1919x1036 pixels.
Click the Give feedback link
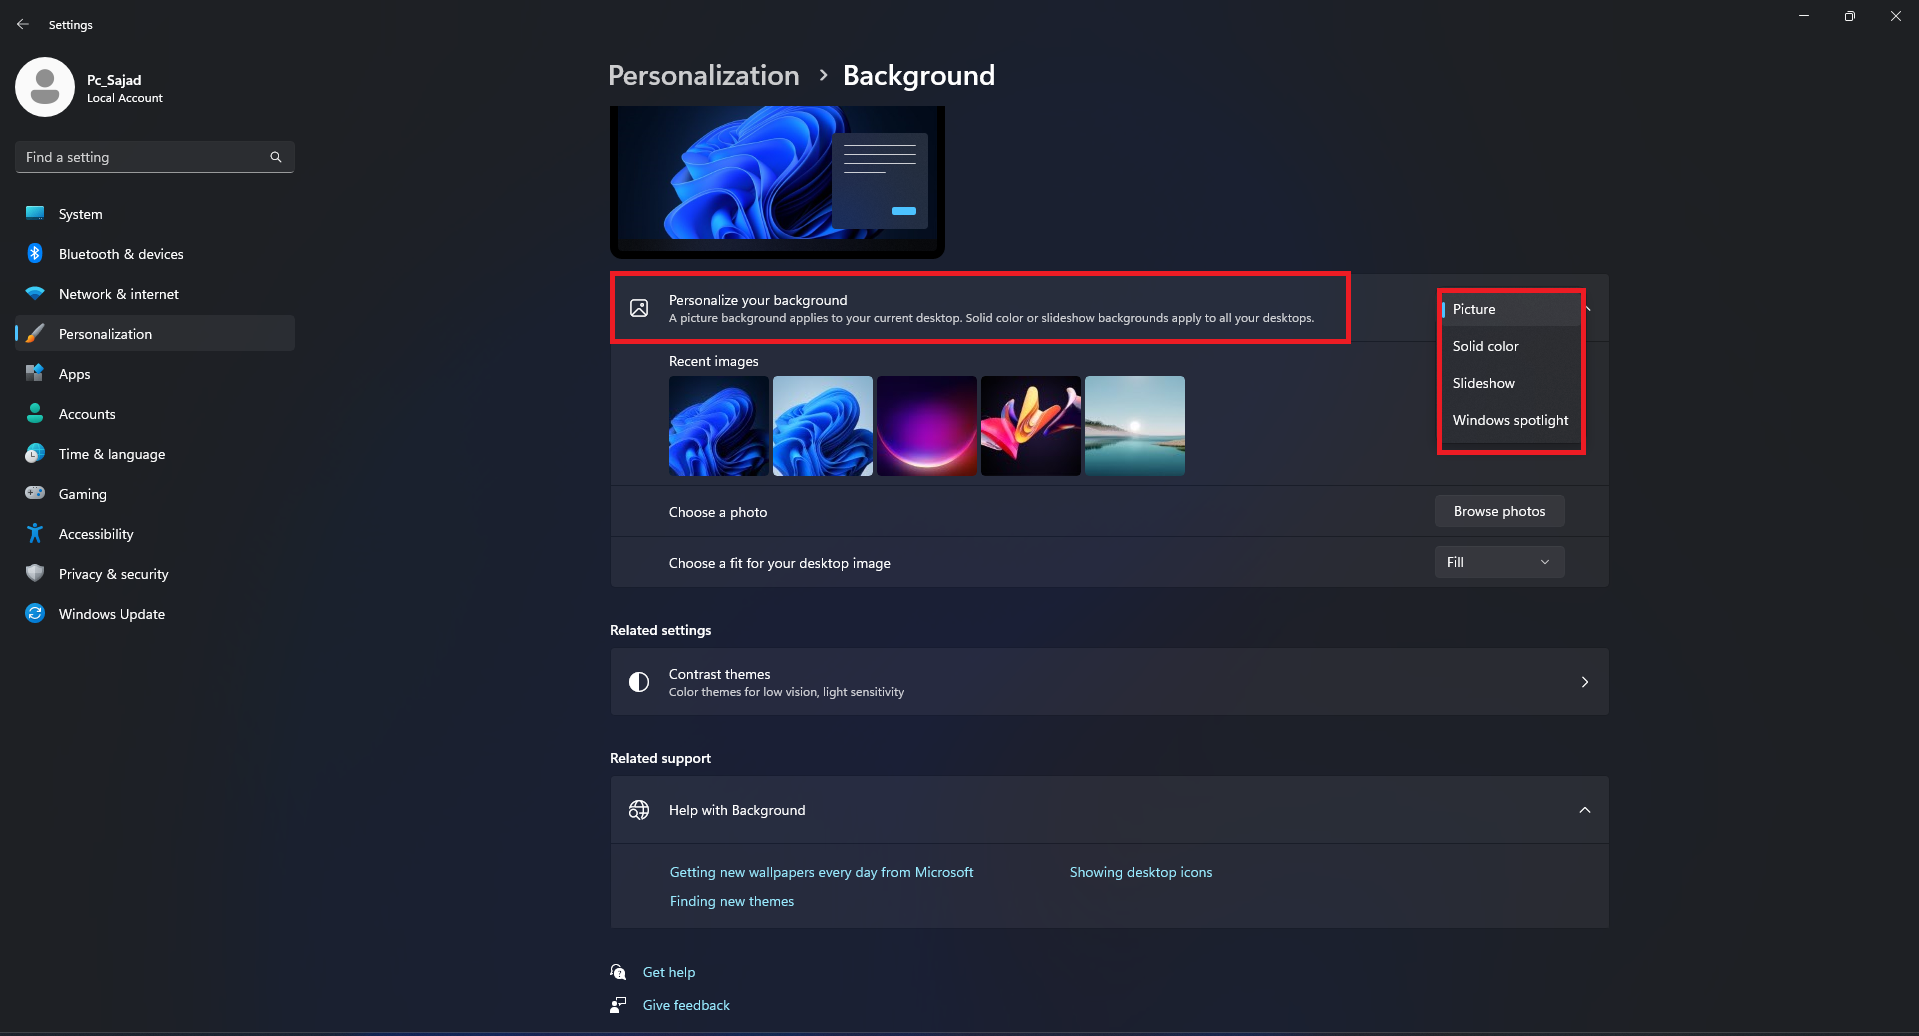[686, 1005]
